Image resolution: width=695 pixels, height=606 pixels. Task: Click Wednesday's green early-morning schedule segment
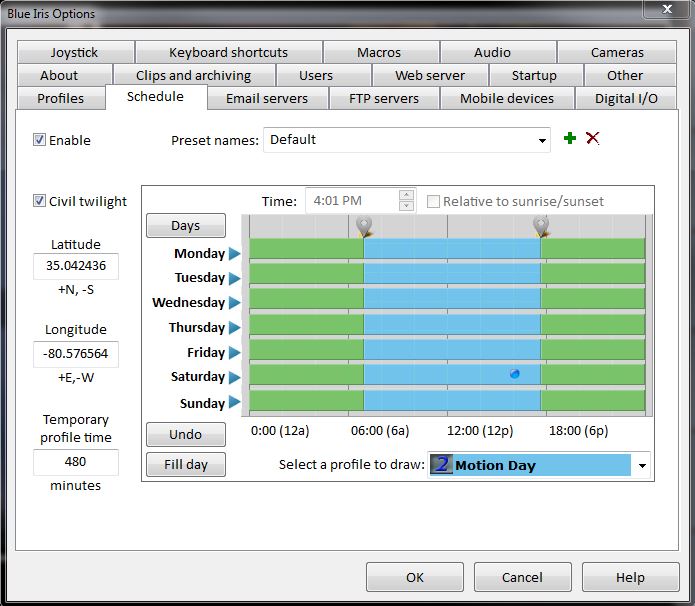click(x=306, y=298)
